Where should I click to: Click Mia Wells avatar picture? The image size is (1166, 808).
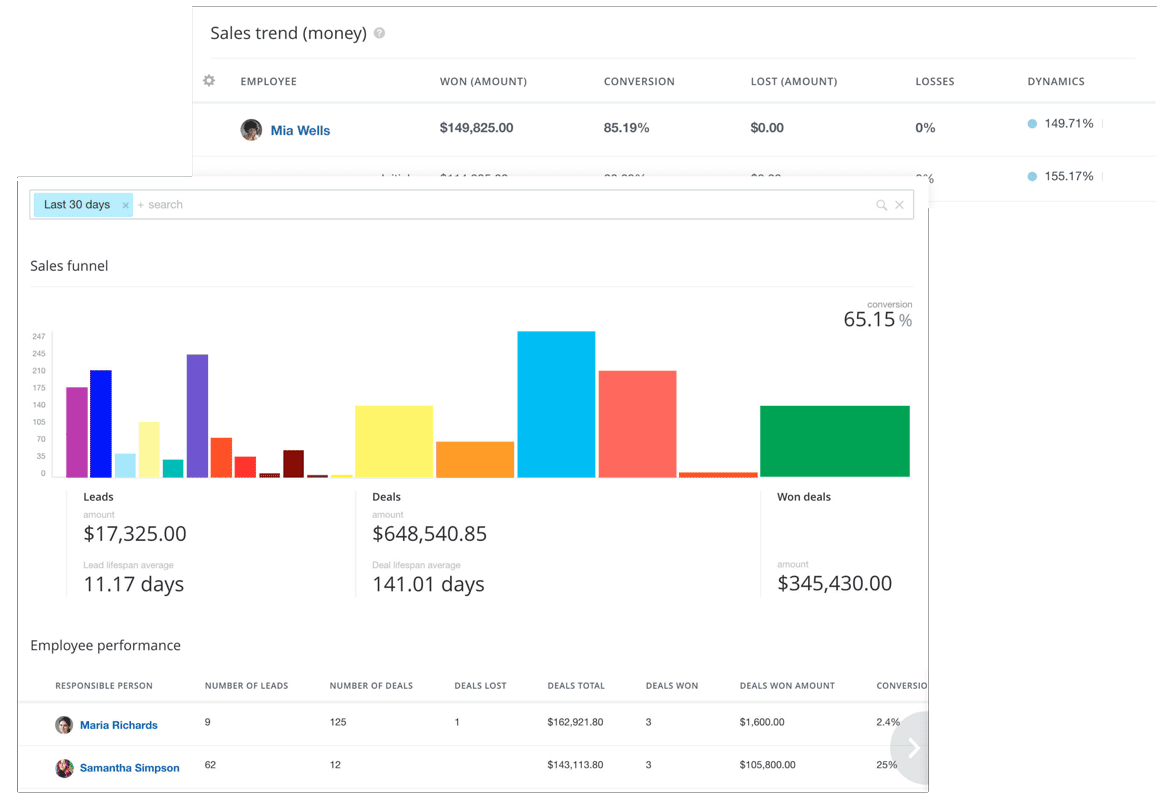coord(251,130)
